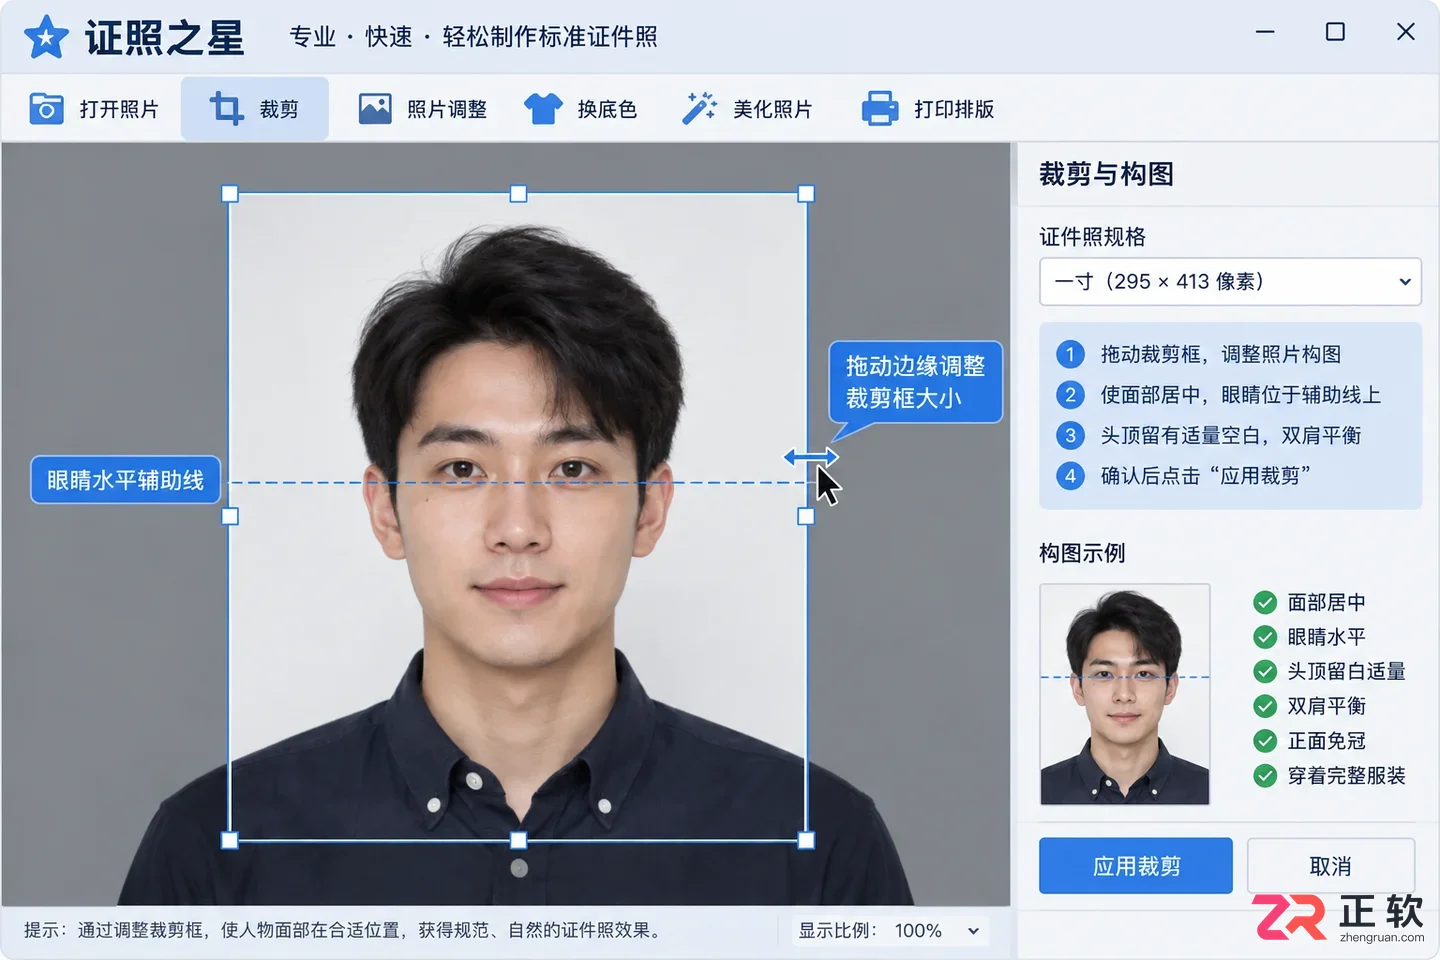This screenshot has width=1440, height=960.
Task: Click the status bar 提示 hint text
Action: [343, 930]
